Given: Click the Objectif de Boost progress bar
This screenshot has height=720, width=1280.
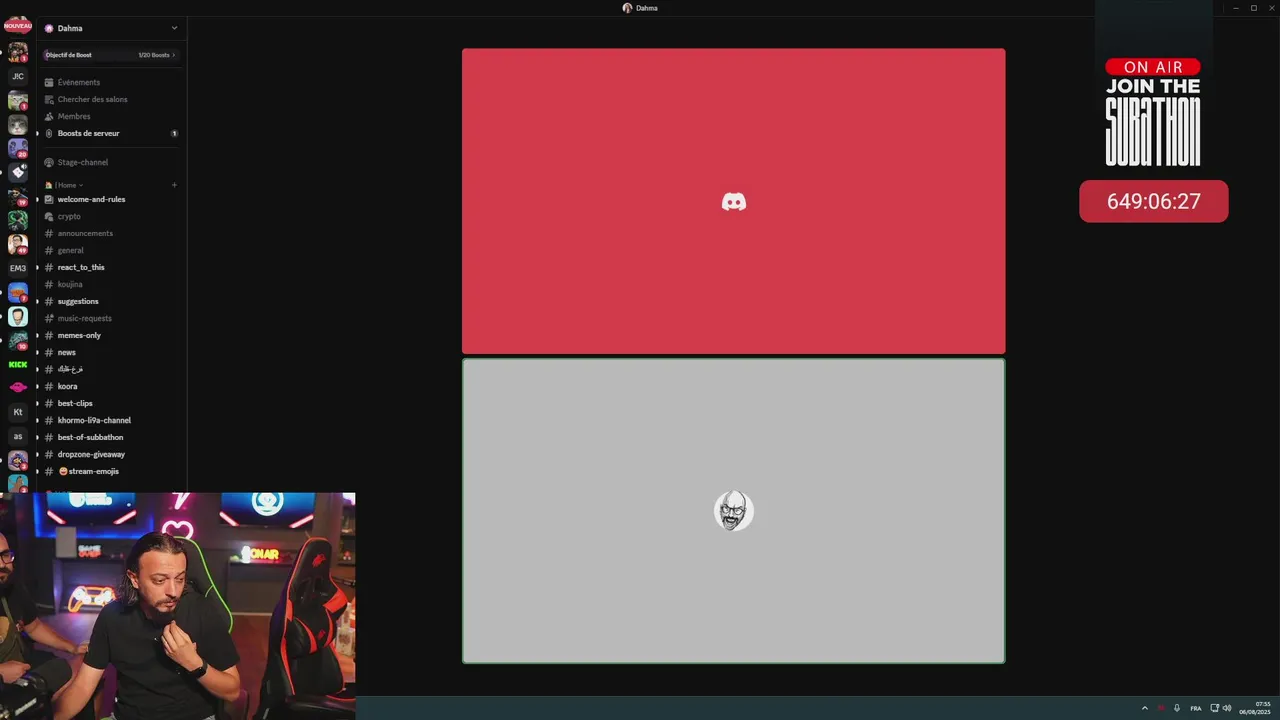Looking at the screenshot, I should tap(110, 55).
